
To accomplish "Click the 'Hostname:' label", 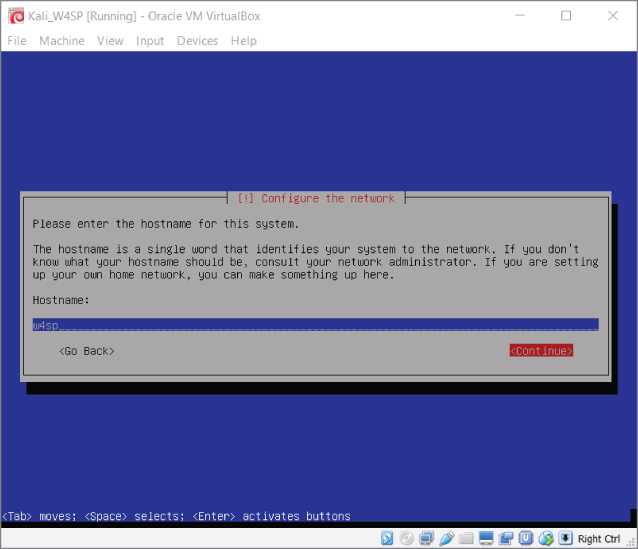I will point(61,300).
